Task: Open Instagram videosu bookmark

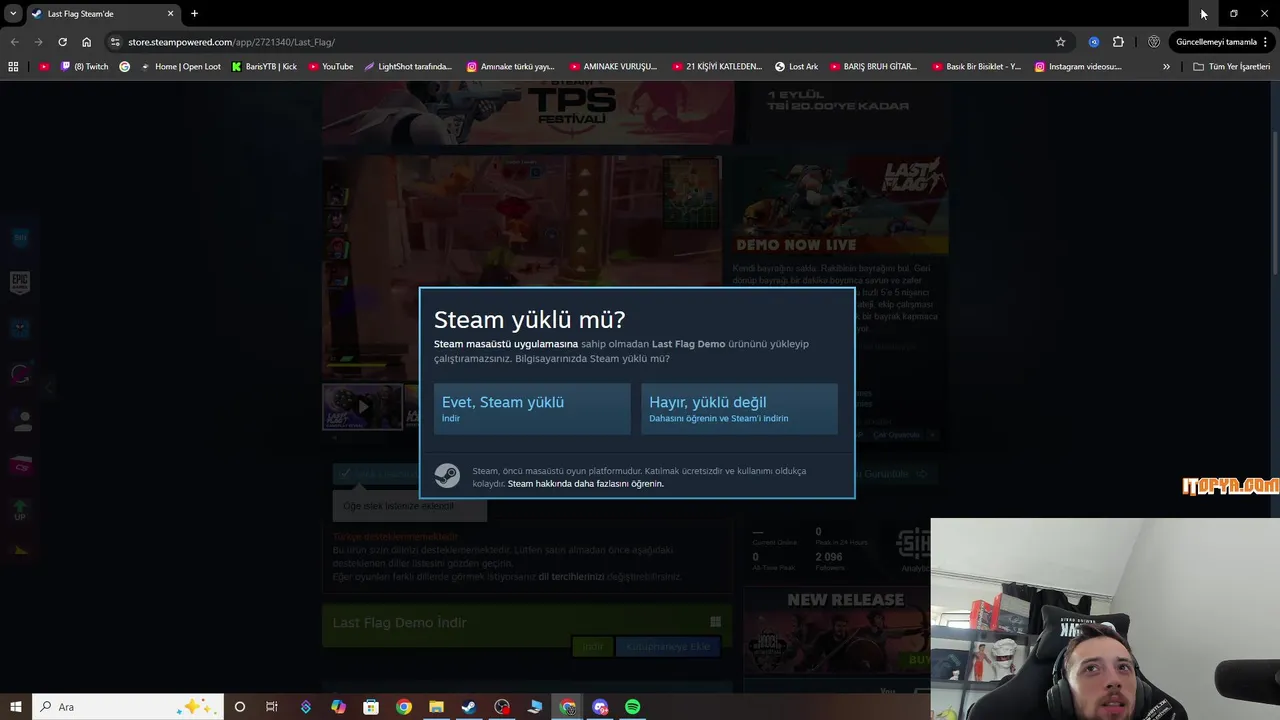Action: (1078, 67)
